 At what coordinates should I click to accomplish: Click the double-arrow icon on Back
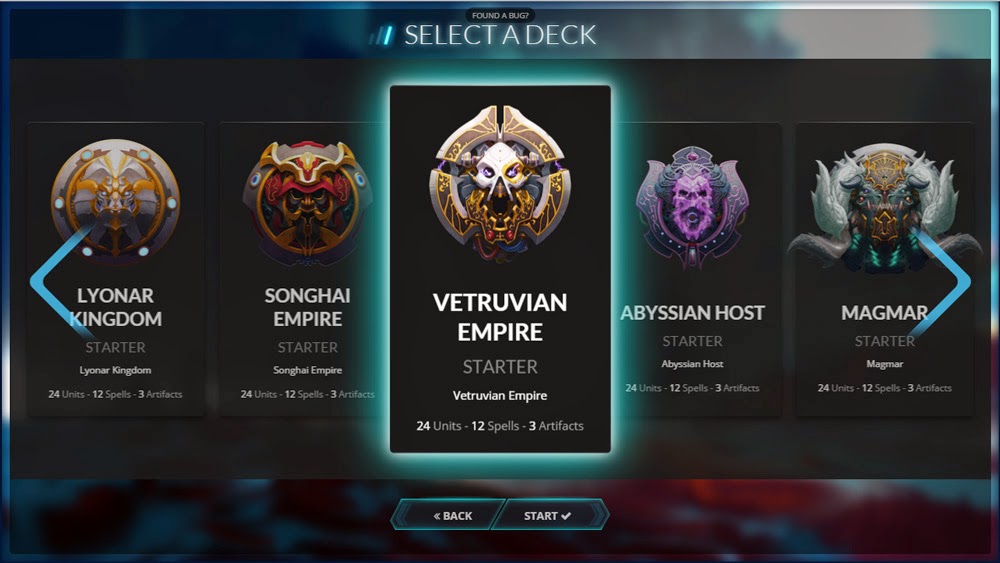point(437,516)
